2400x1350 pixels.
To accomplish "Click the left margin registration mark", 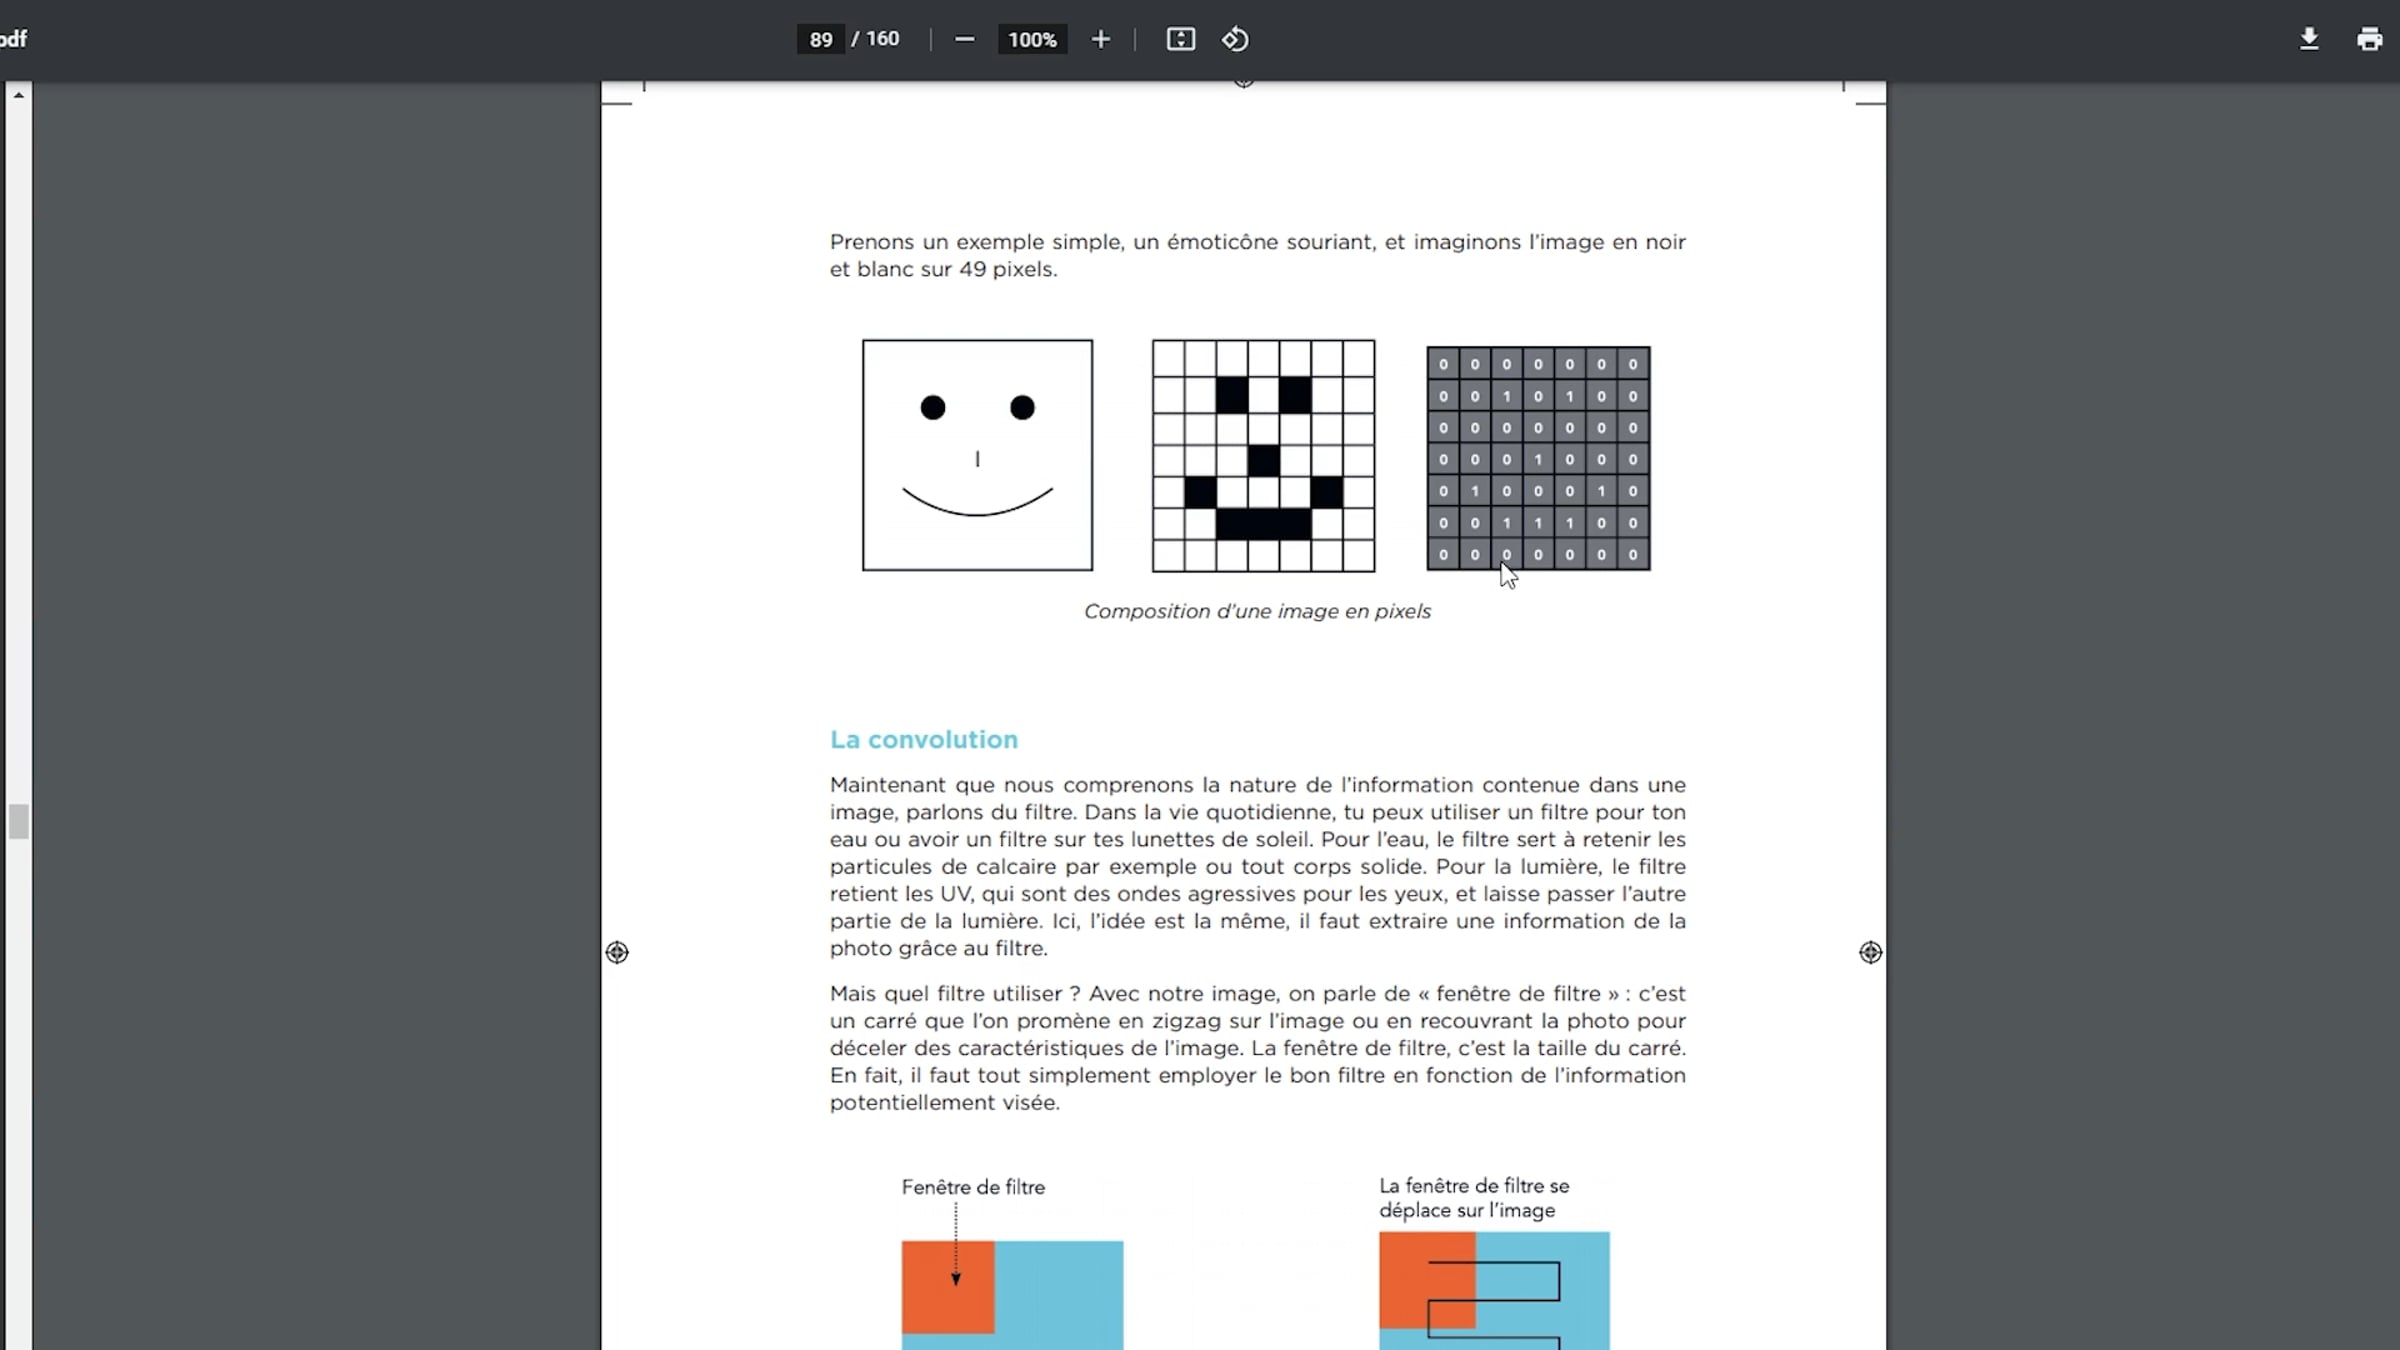I will click(x=617, y=952).
